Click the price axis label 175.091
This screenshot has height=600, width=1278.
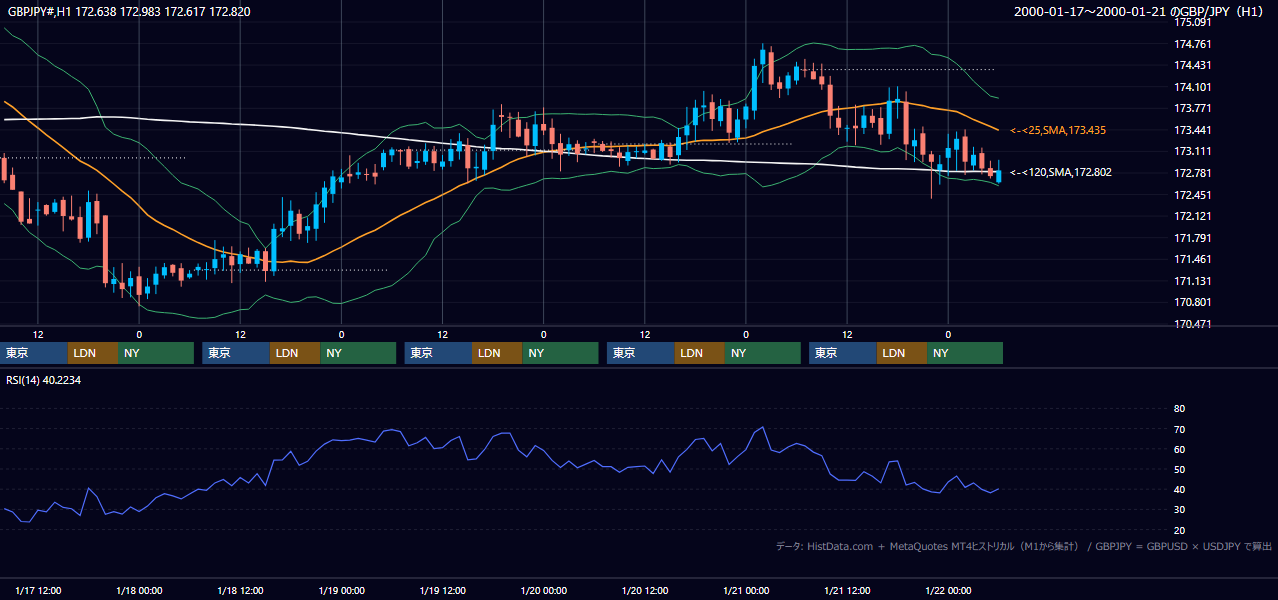pyautogui.click(x=1193, y=22)
